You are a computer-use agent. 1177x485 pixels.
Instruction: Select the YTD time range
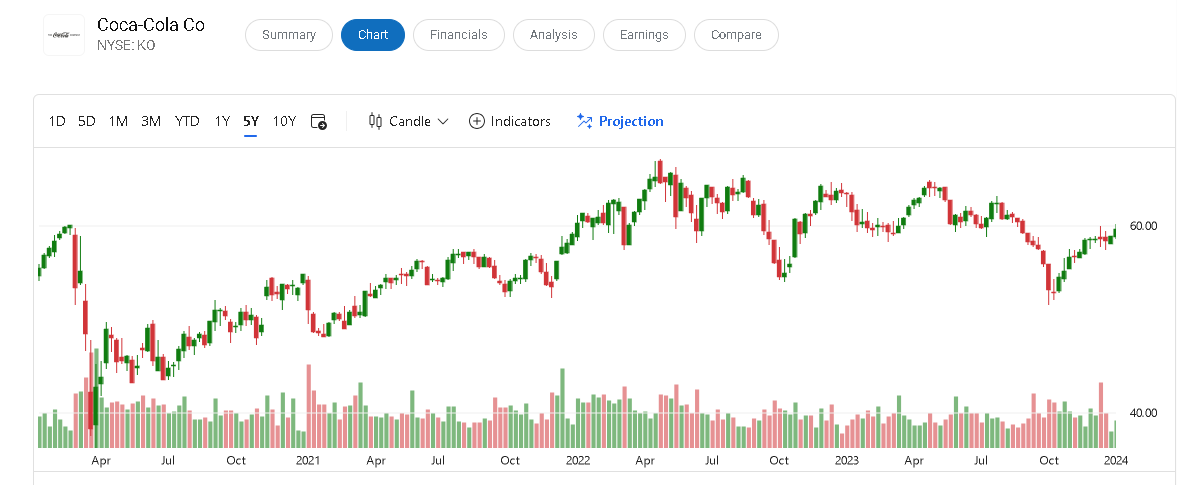click(187, 121)
